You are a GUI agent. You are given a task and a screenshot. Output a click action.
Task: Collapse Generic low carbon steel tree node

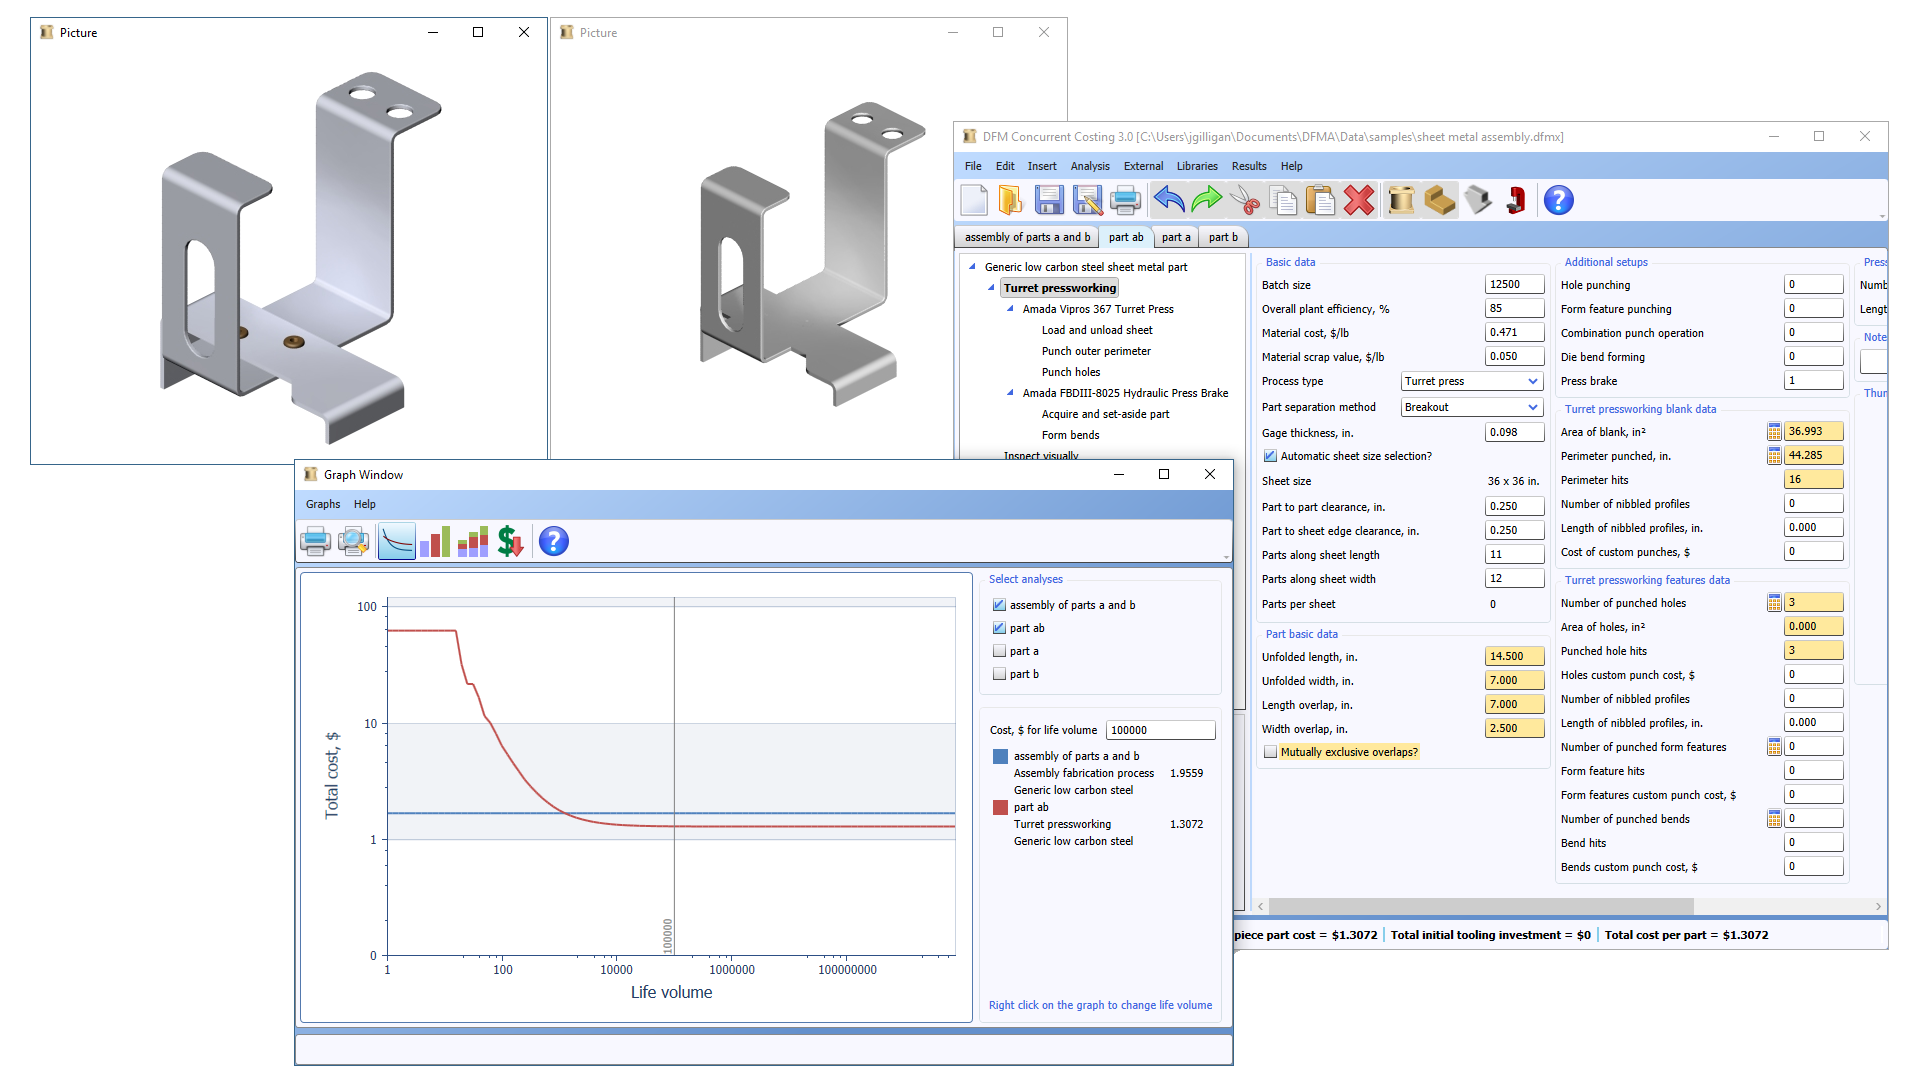pyautogui.click(x=972, y=267)
